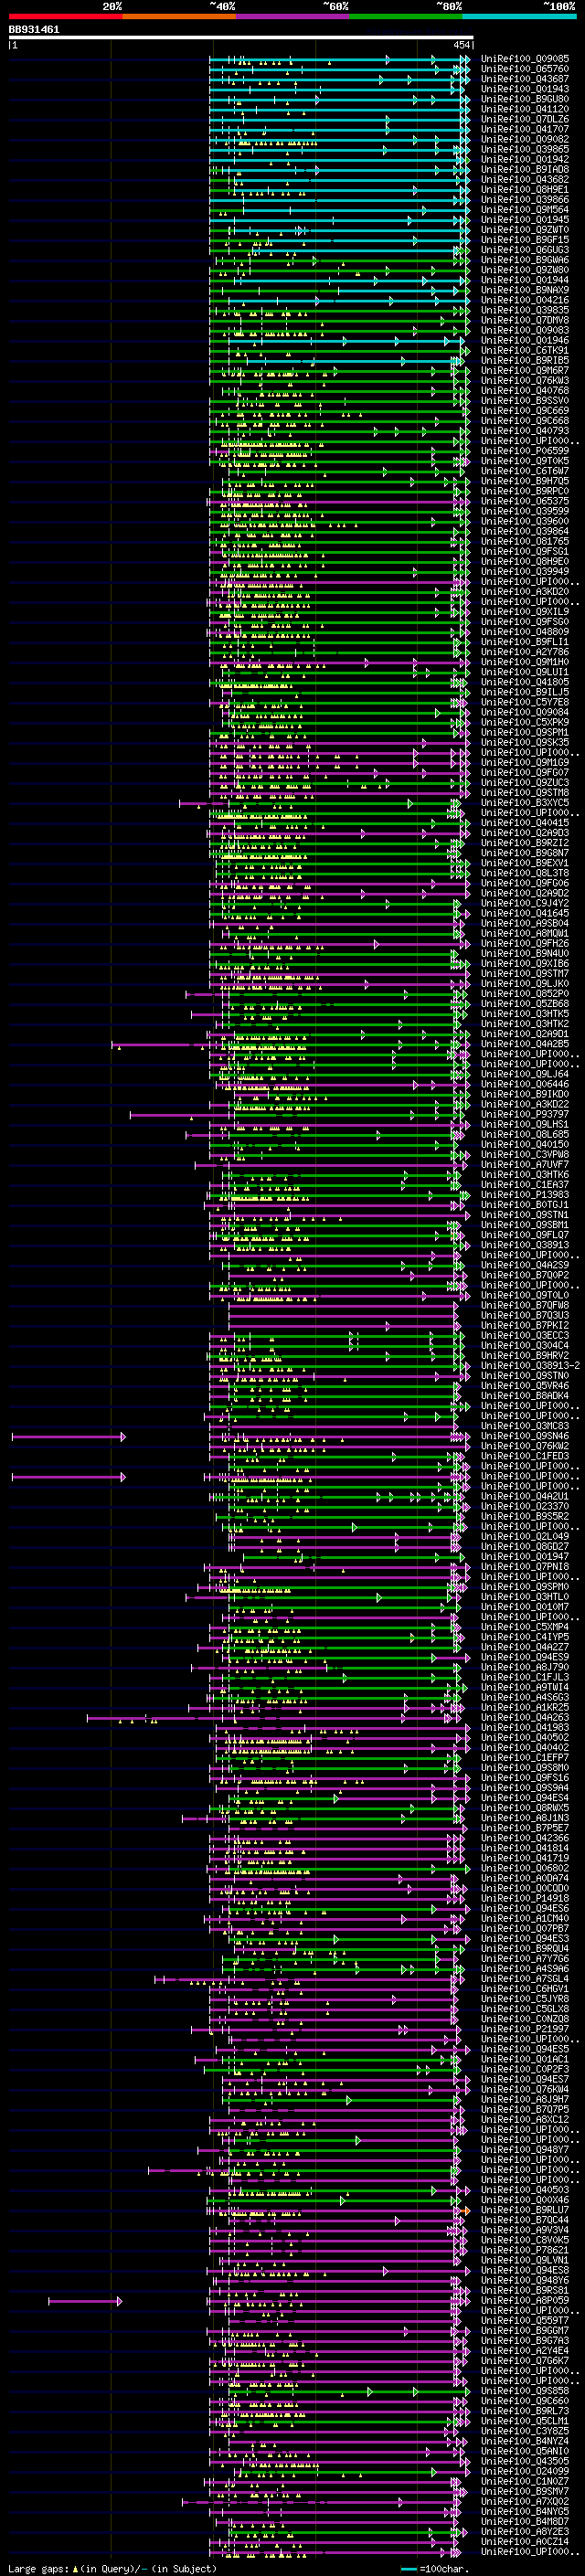The width and height of the screenshot is (585, 2576).
Task: Select hit label UniRef100_B9GWA6
Action: pyautogui.click(x=525, y=260)
